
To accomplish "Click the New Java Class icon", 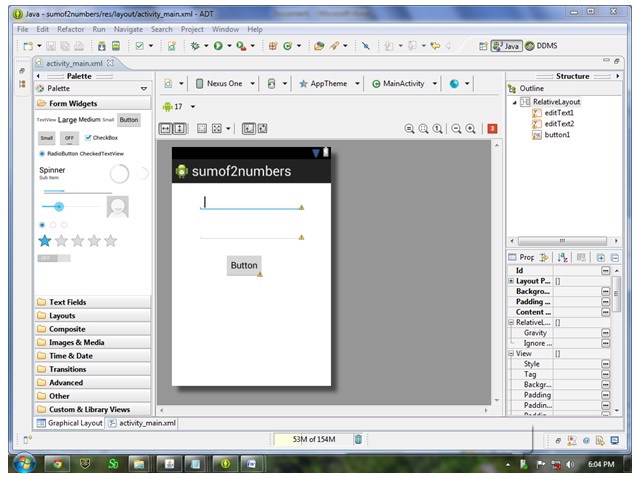I will coord(288,46).
